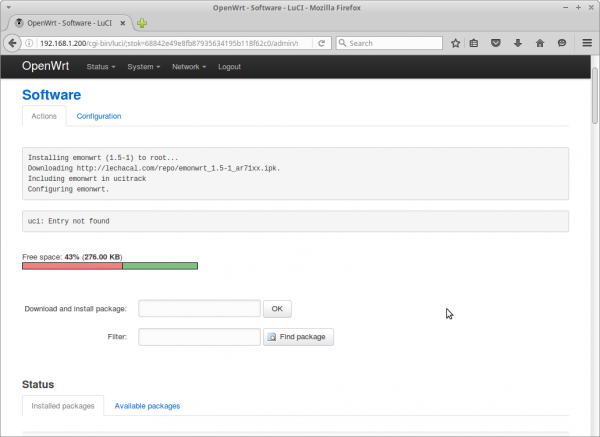Focus the Download and install package field
Screen dimensions: 600x437
[199, 308]
